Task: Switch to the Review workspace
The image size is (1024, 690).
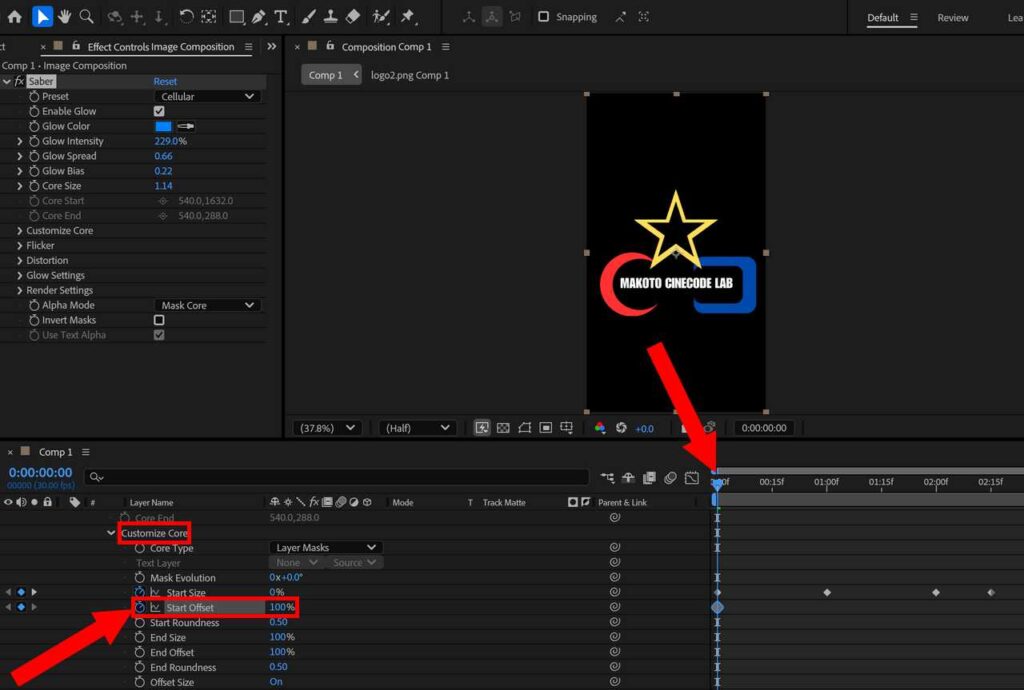Action: click(952, 18)
